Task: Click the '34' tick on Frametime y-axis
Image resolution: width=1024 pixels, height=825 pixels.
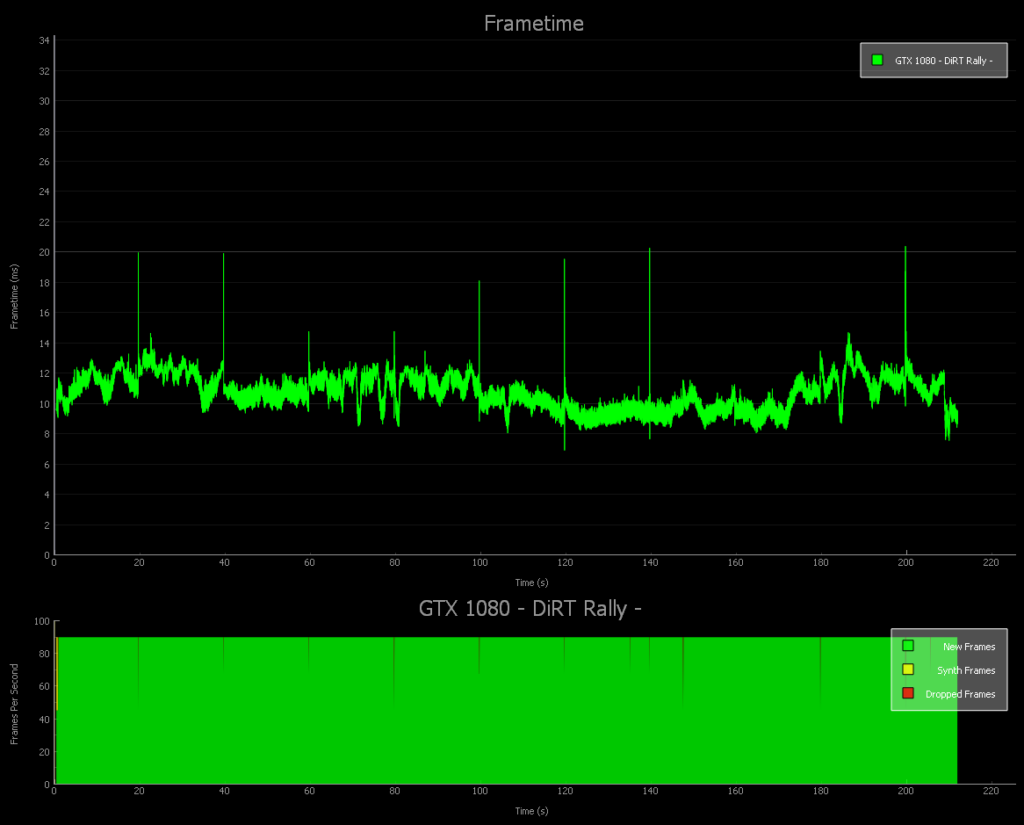Action: [44, 41]
